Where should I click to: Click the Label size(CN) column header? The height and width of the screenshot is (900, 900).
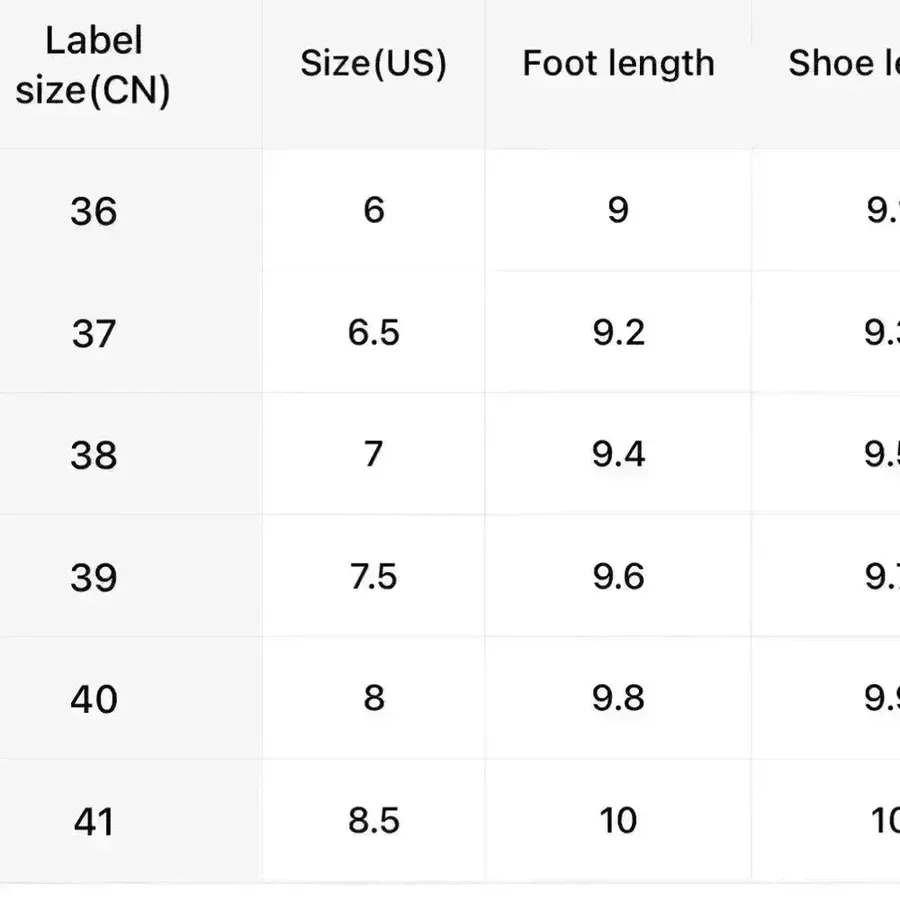tap(93, 65)
